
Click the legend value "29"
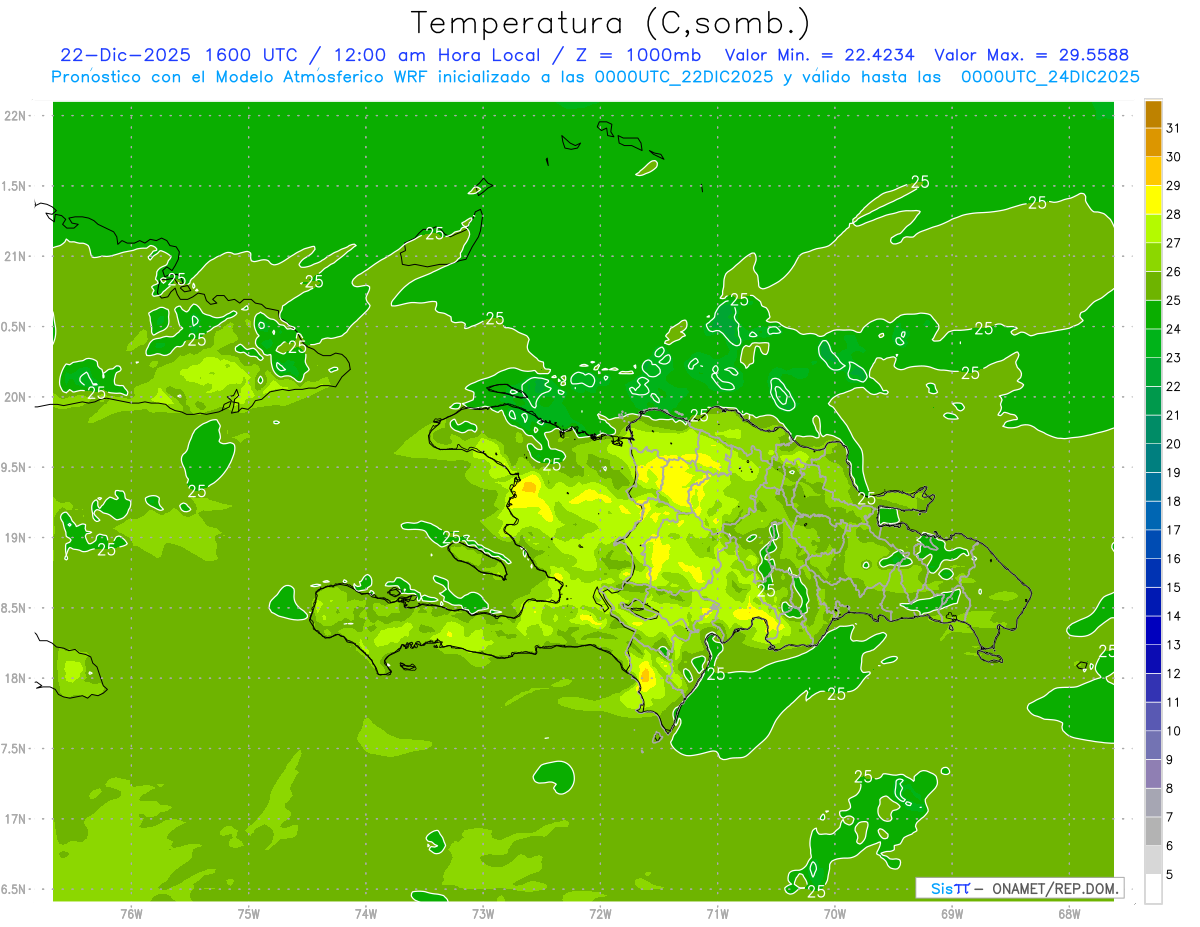[1174, 185]
